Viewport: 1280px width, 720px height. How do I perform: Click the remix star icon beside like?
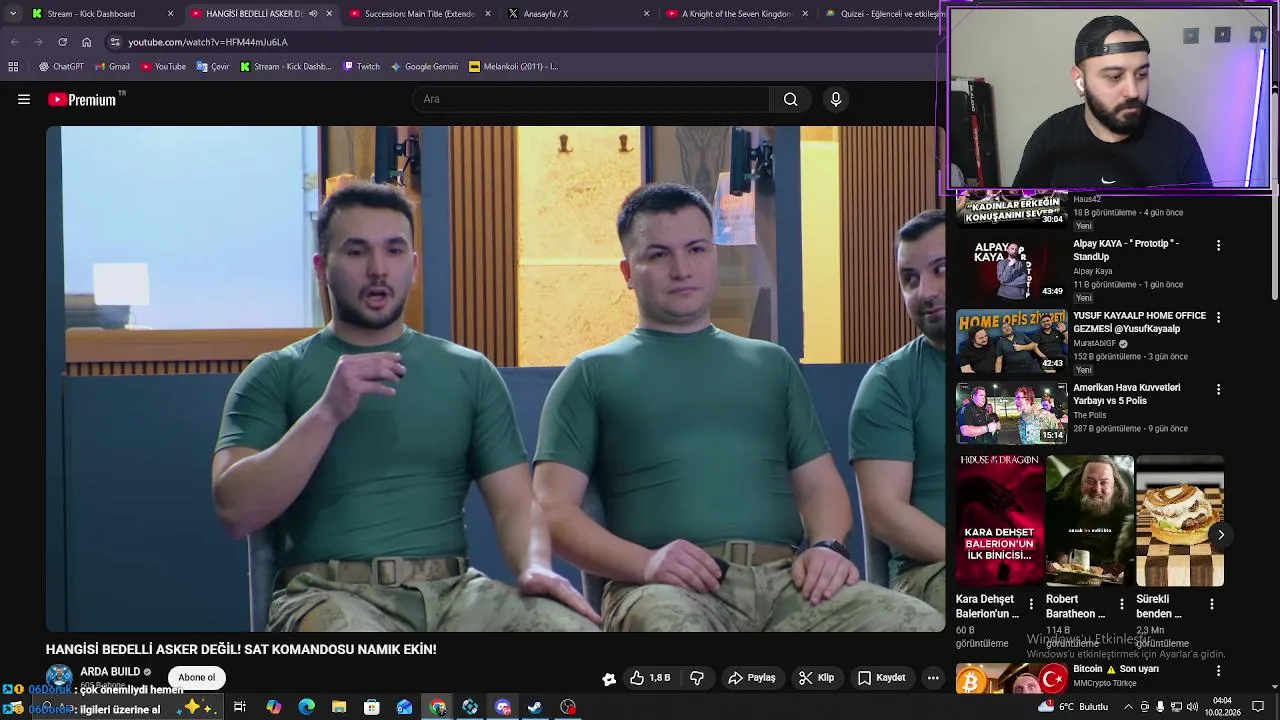pyautogui.click(x=609, y=679)
